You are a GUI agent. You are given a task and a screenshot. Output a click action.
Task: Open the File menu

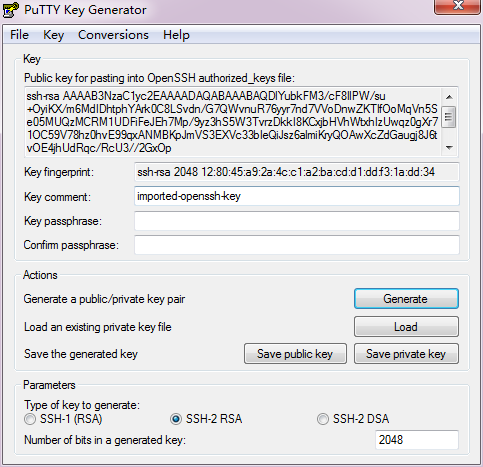(19, 35)
